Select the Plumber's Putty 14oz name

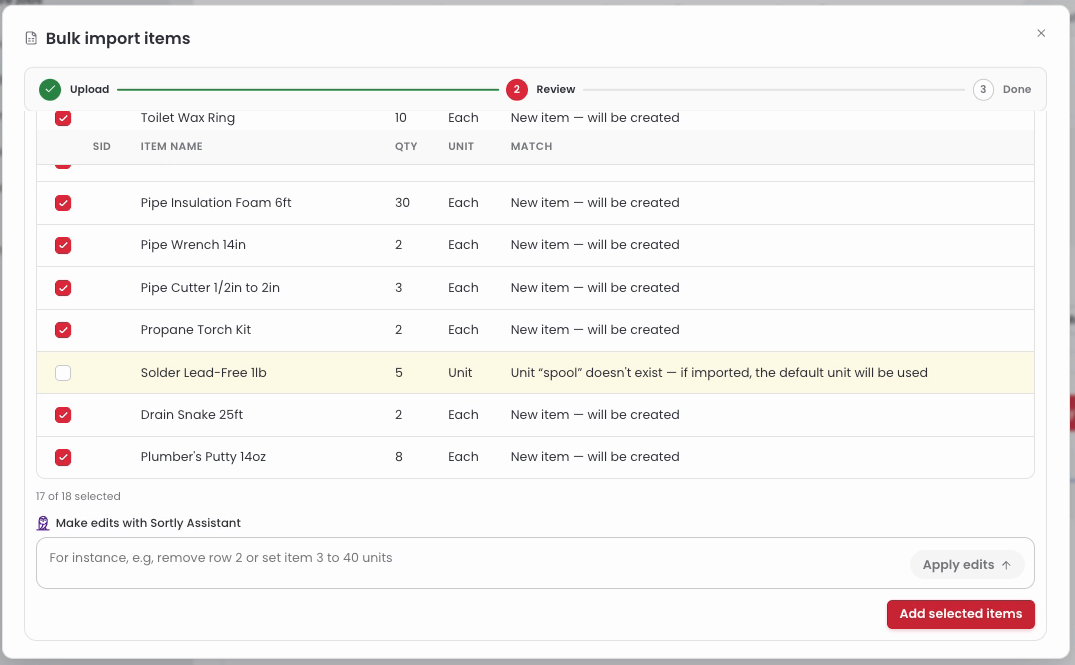(203, 457)
